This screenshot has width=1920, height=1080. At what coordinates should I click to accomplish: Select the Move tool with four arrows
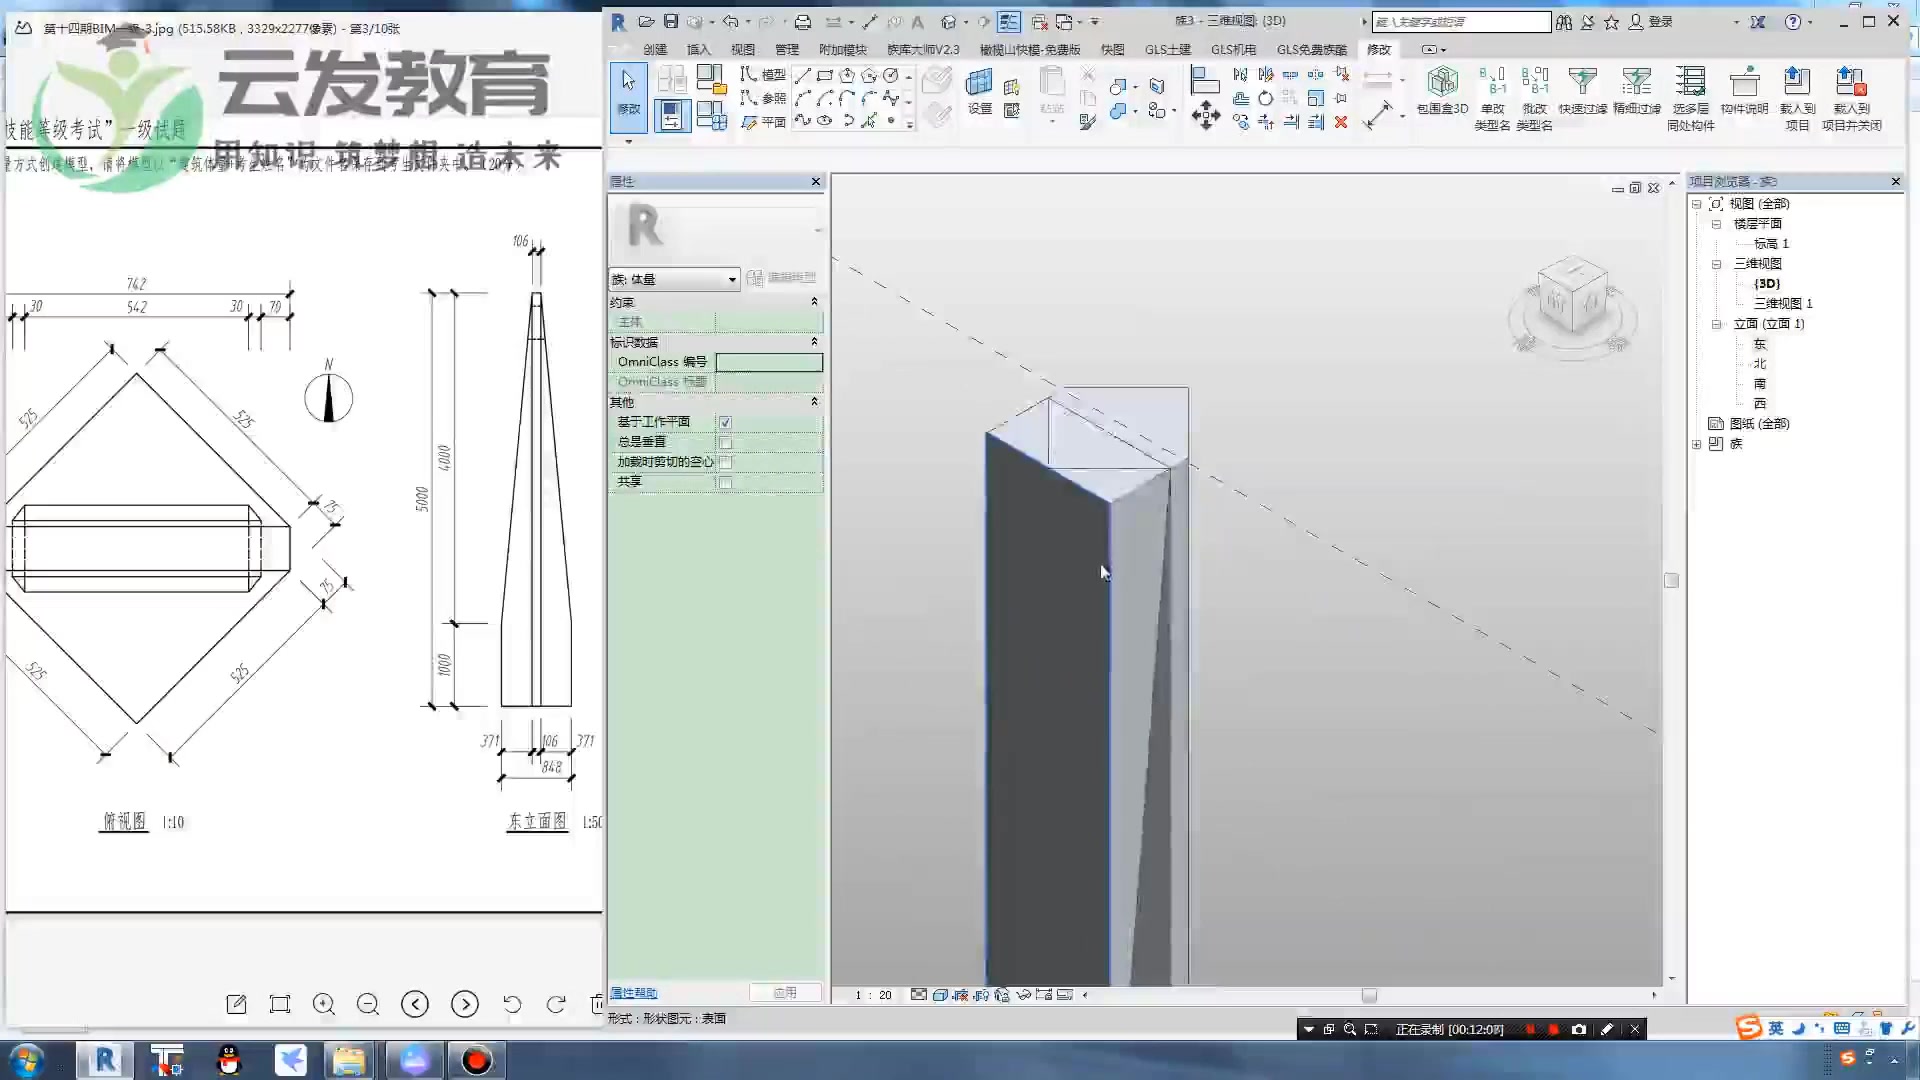click(1206, 116)
